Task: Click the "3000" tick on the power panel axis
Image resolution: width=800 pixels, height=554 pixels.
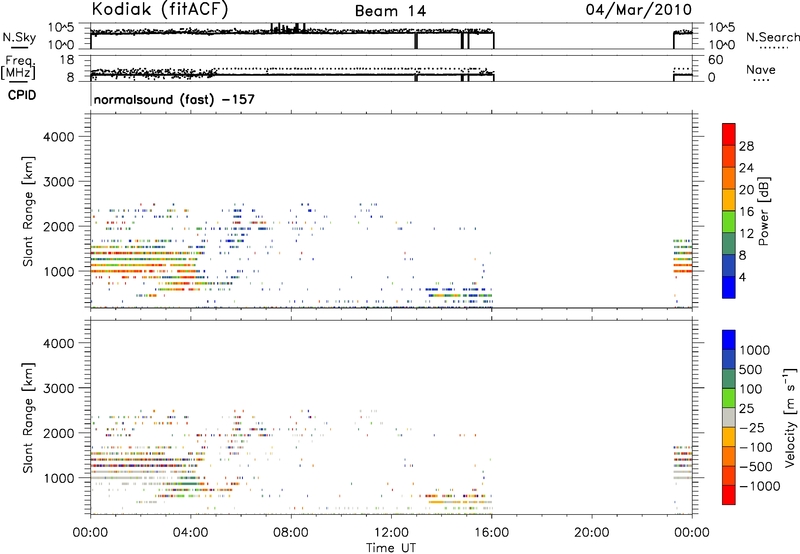Action: point(58,182)
